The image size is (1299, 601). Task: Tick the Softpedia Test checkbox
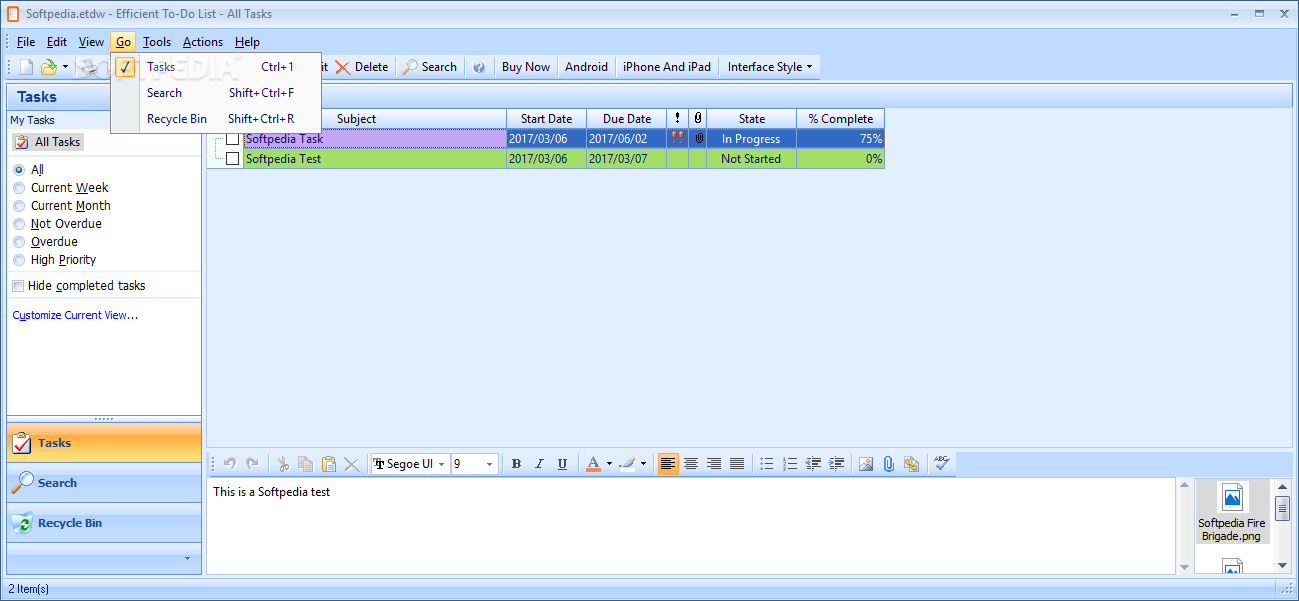[233, 158]
